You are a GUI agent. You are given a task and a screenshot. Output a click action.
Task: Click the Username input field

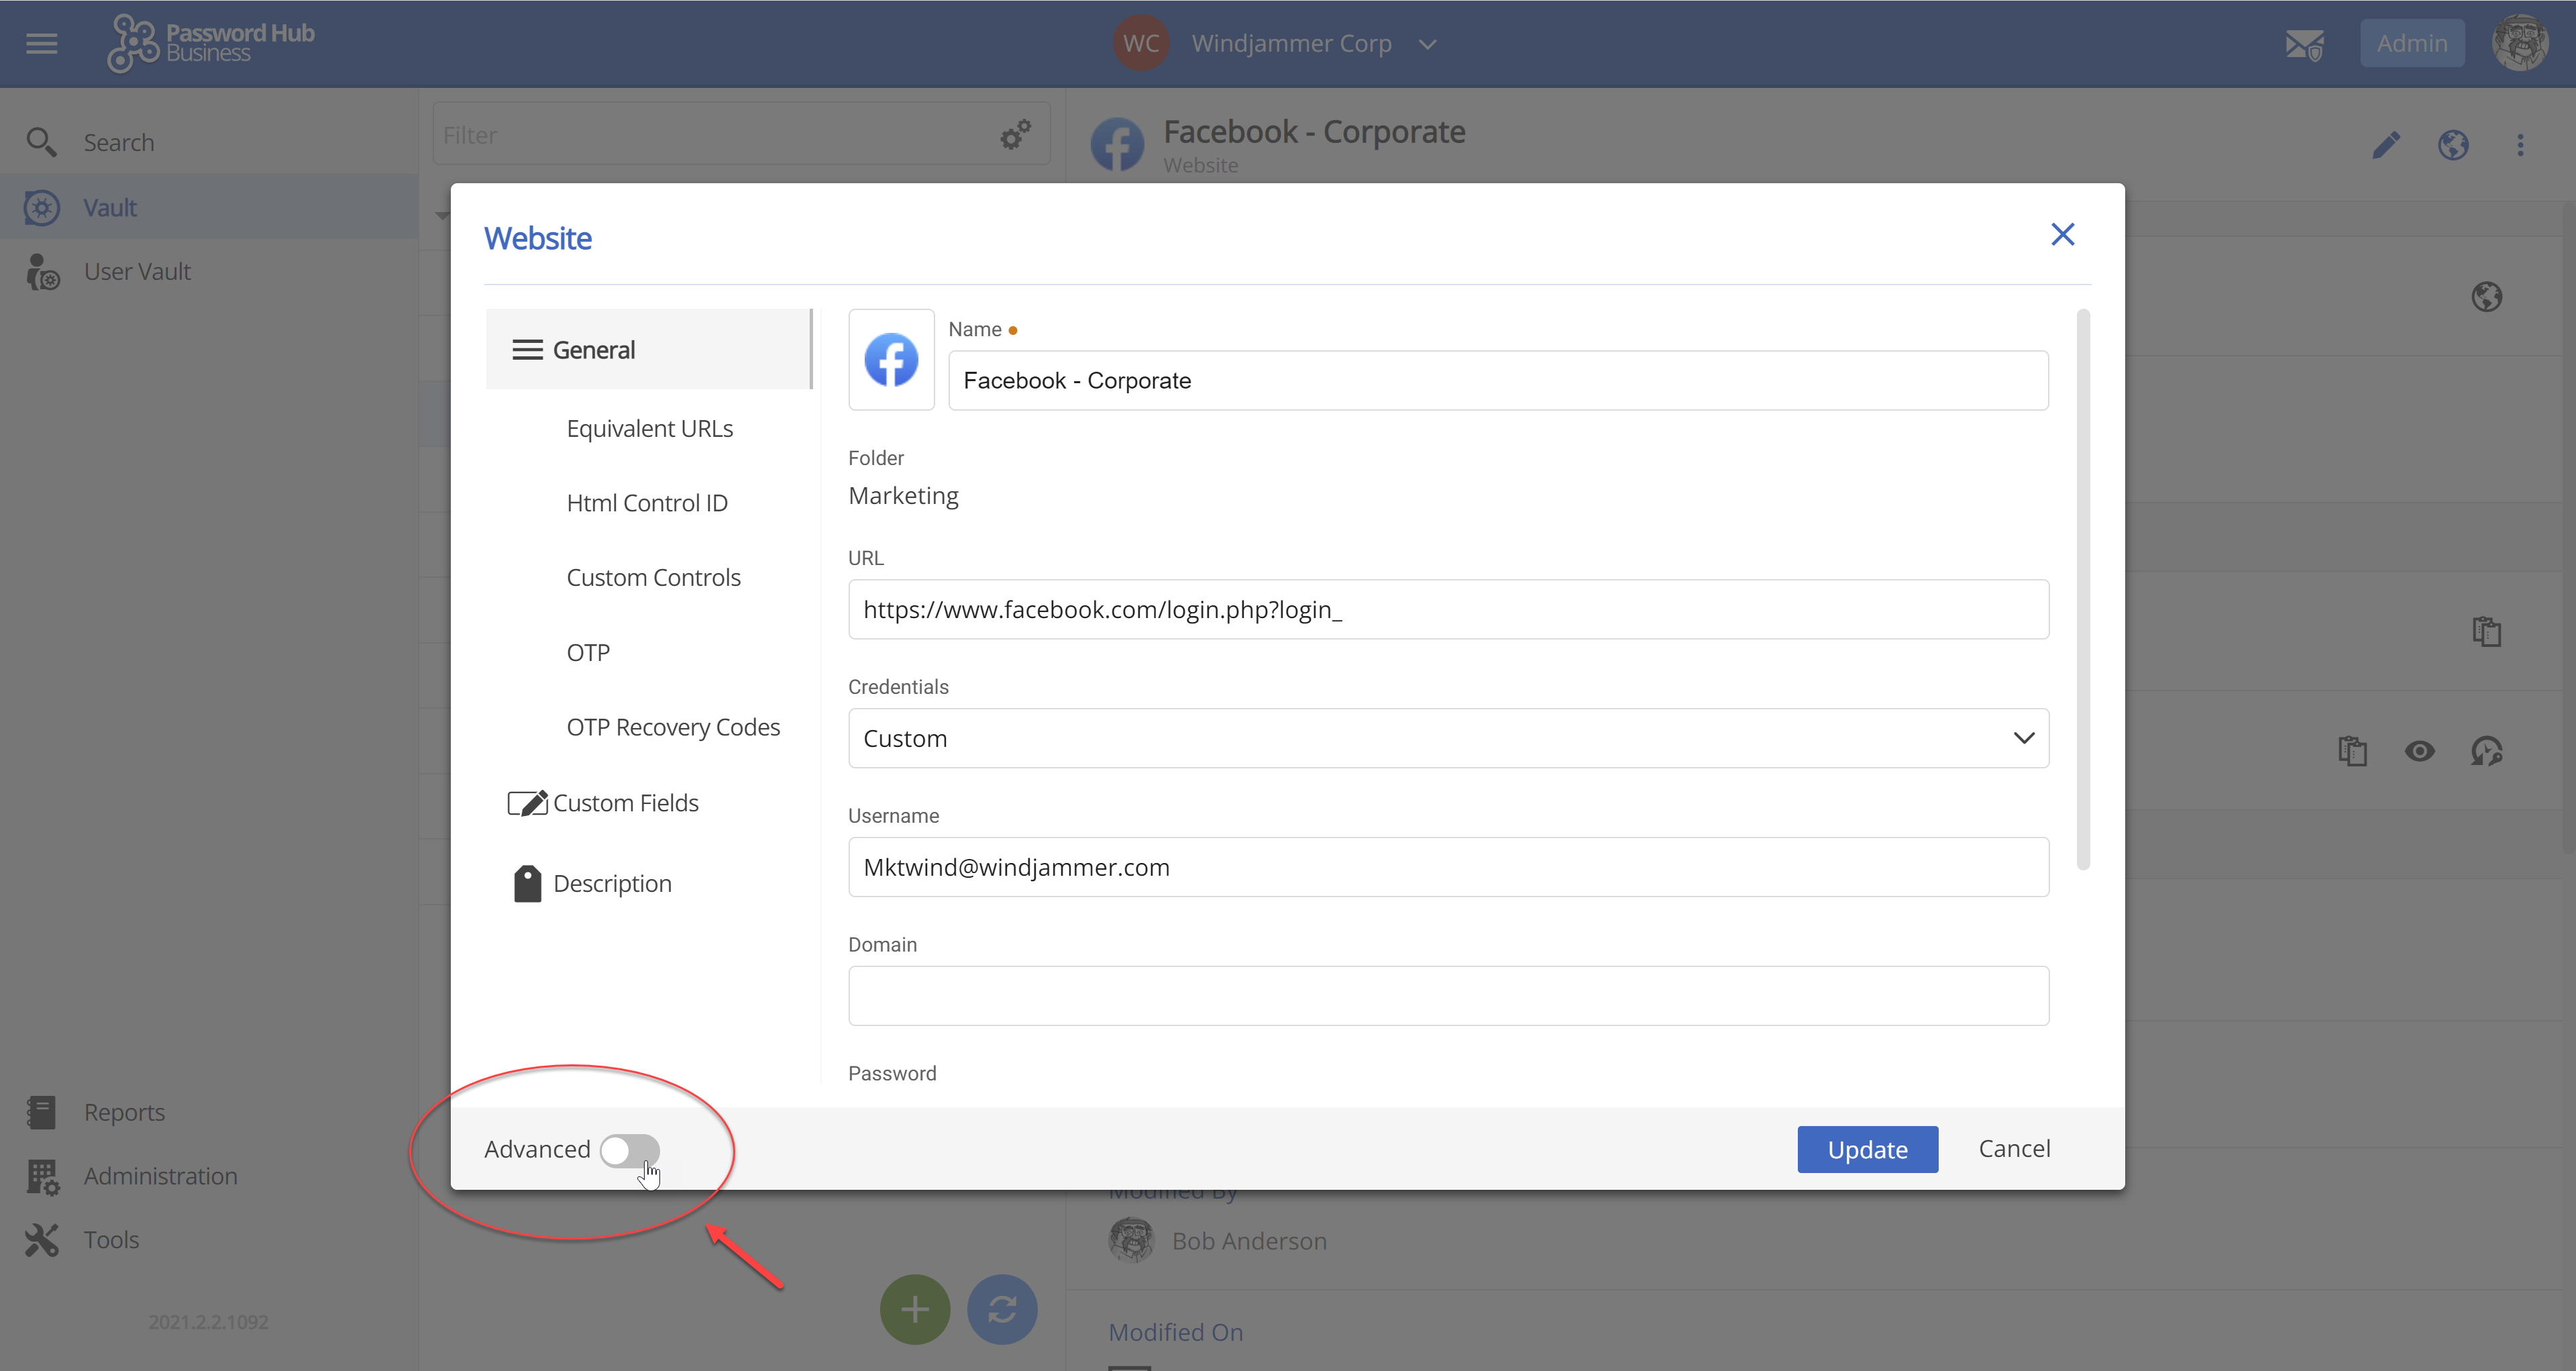(x=1447, y=867)
